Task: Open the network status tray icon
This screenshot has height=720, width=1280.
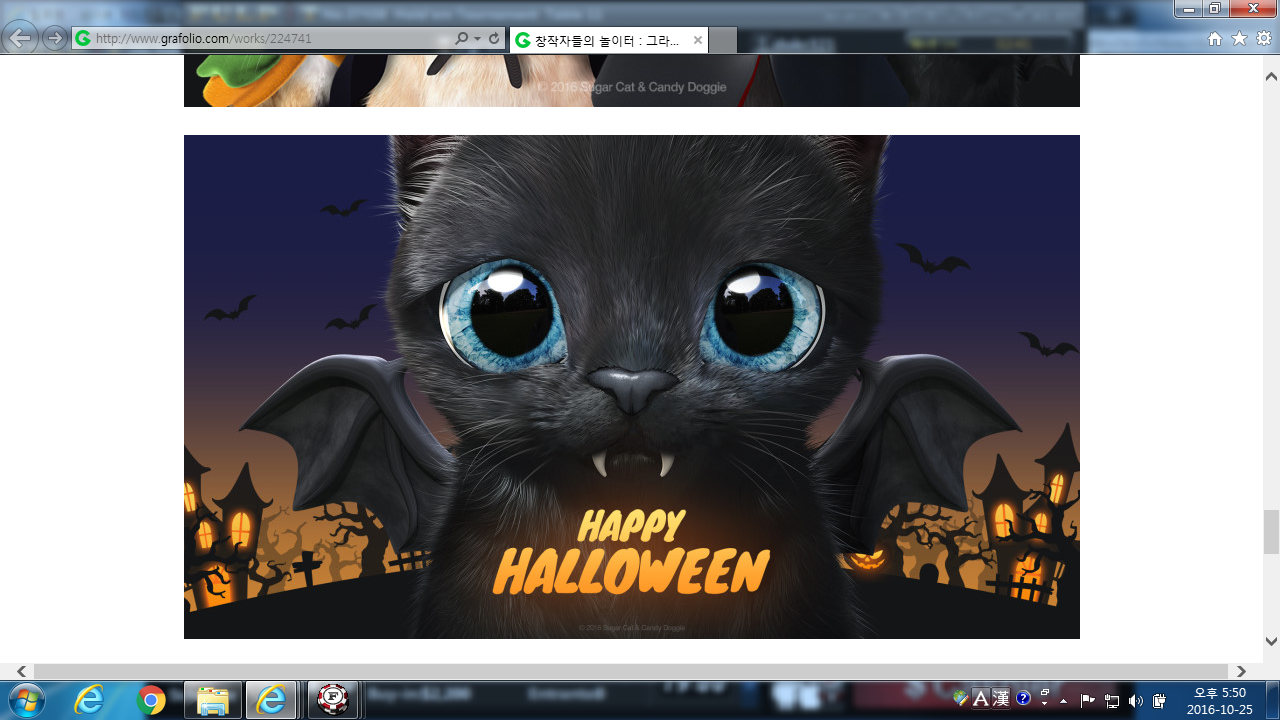Action: (x=1111, y=701)
